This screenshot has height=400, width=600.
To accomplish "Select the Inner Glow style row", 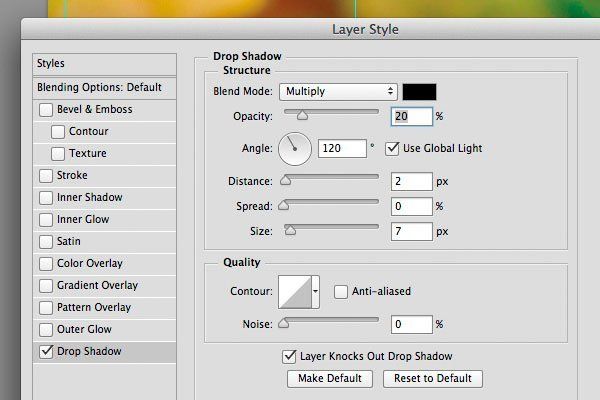I will point(104,220).
